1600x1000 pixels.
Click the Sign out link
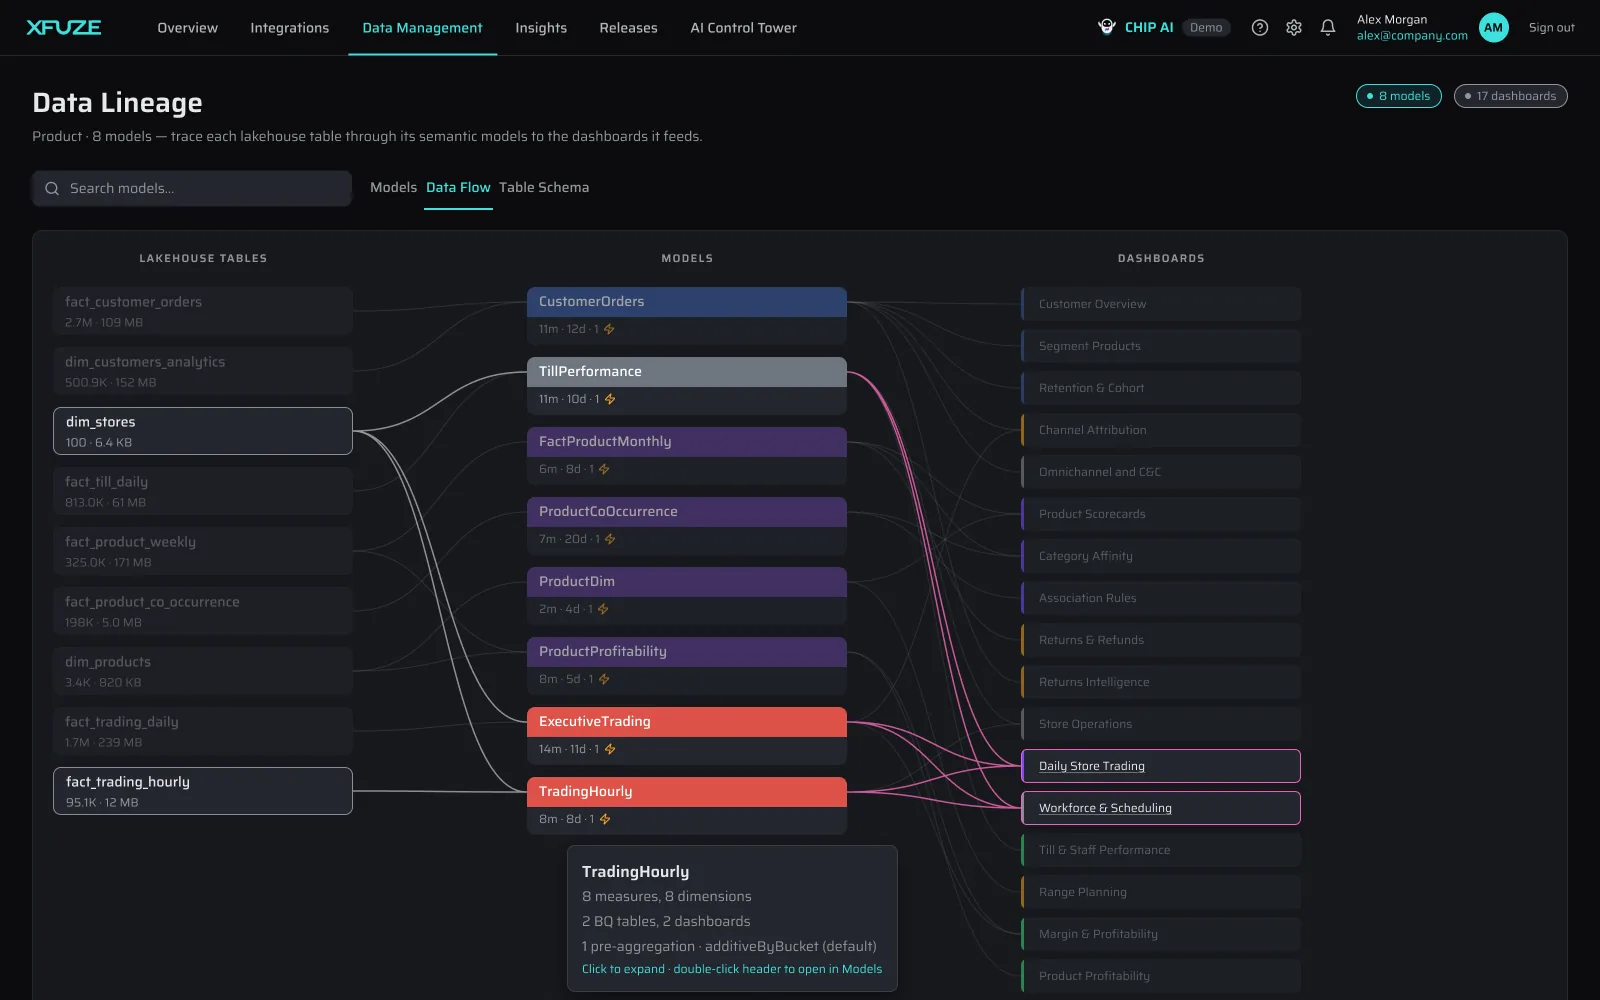1551,28
